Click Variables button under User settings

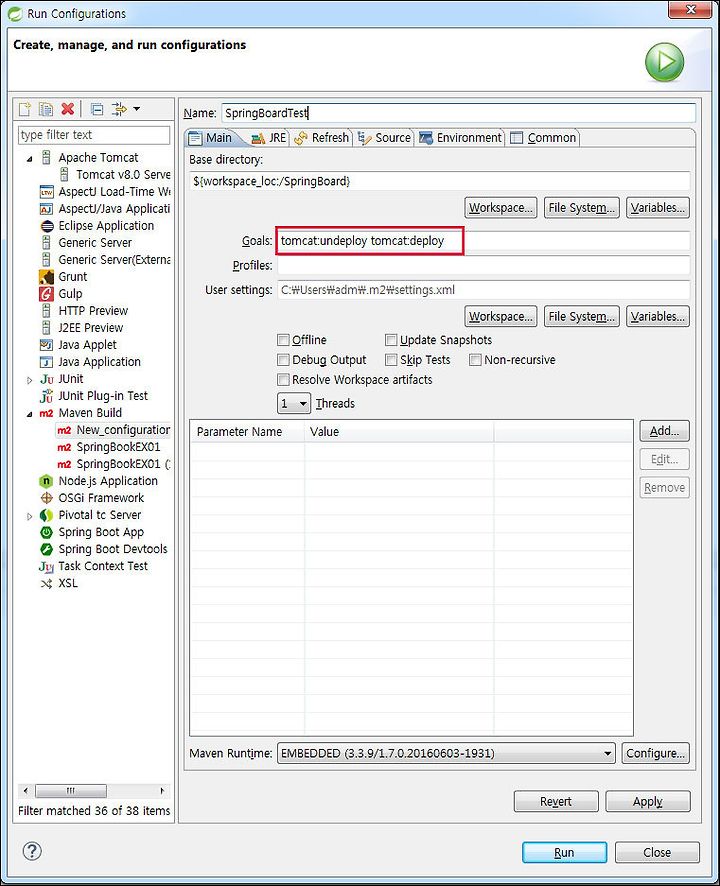click(x=658, y=316)
